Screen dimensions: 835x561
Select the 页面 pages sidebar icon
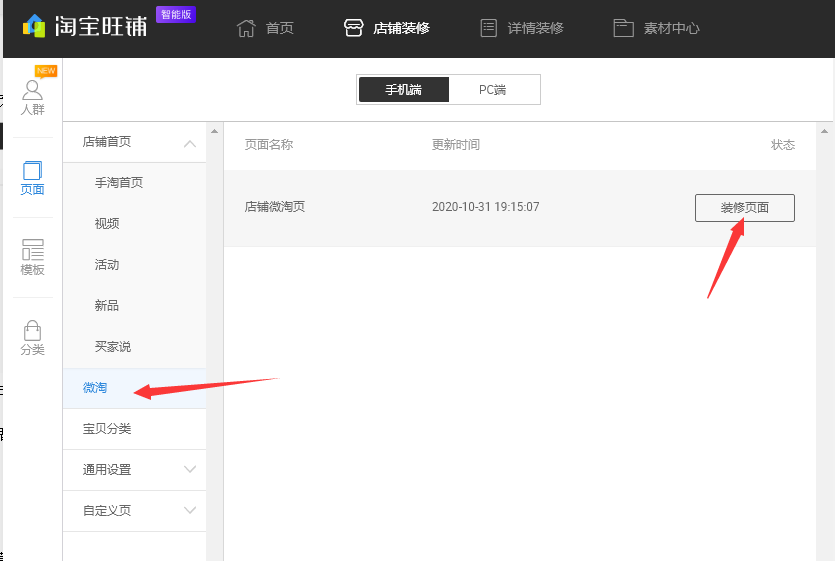(x=33, y=171)
